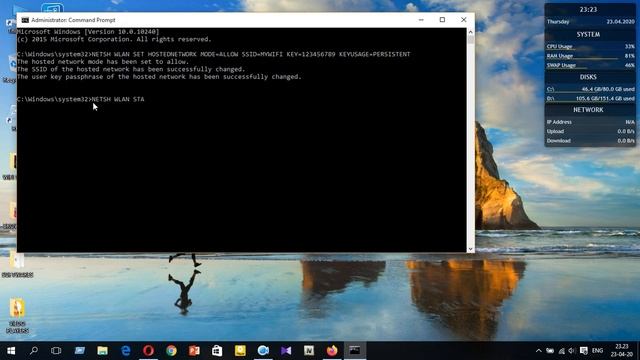Open taskbar Search magnifier
The image size is (640, 360).
(34, 351)
